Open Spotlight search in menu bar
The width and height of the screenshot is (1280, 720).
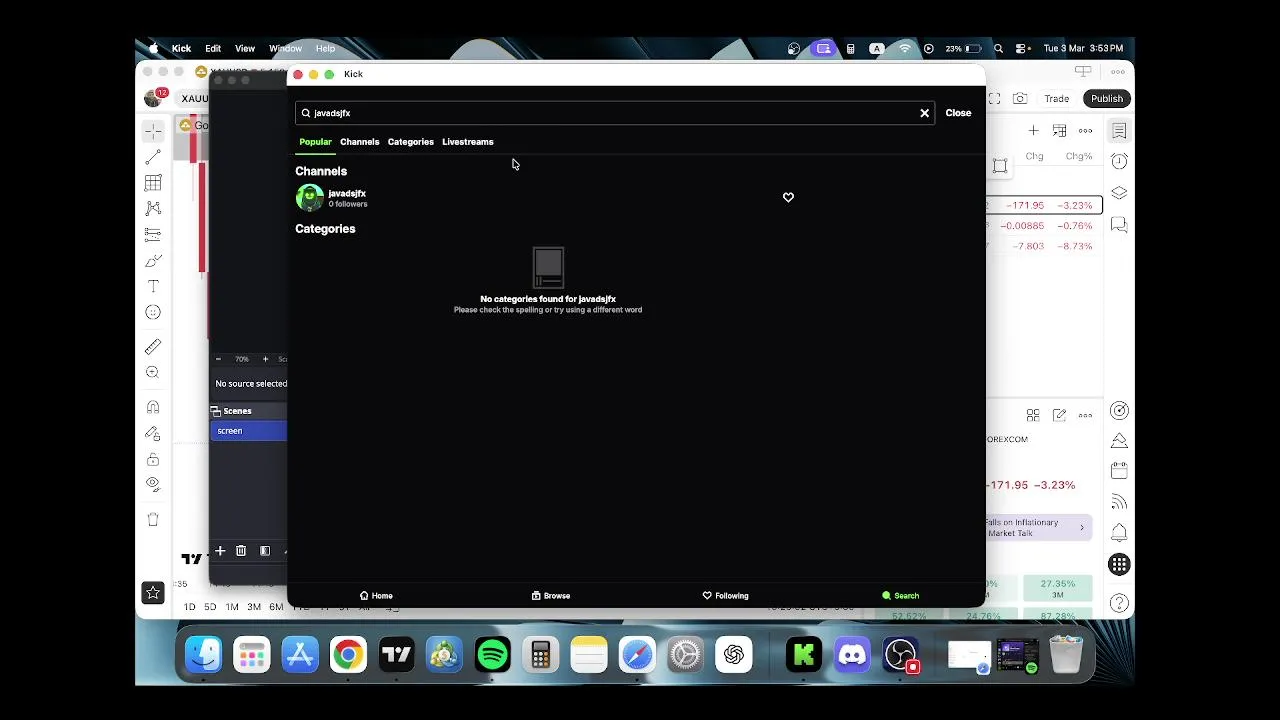tap(998, 48)
